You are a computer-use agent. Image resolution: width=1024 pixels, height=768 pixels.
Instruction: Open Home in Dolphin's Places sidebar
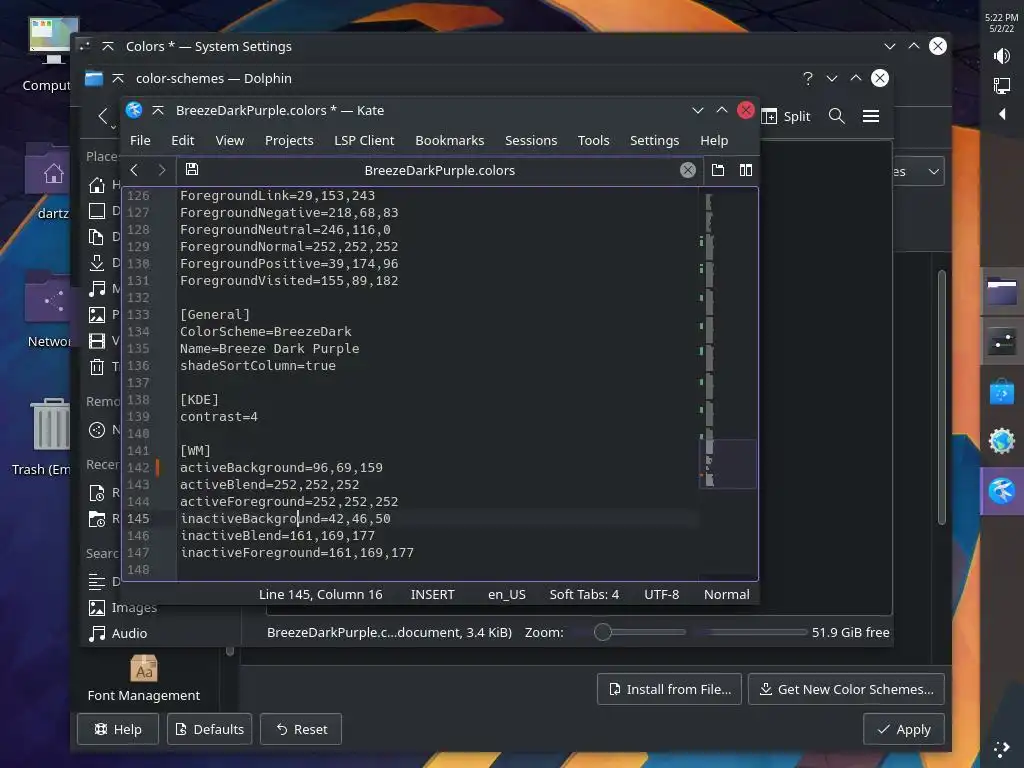point(97,185)
